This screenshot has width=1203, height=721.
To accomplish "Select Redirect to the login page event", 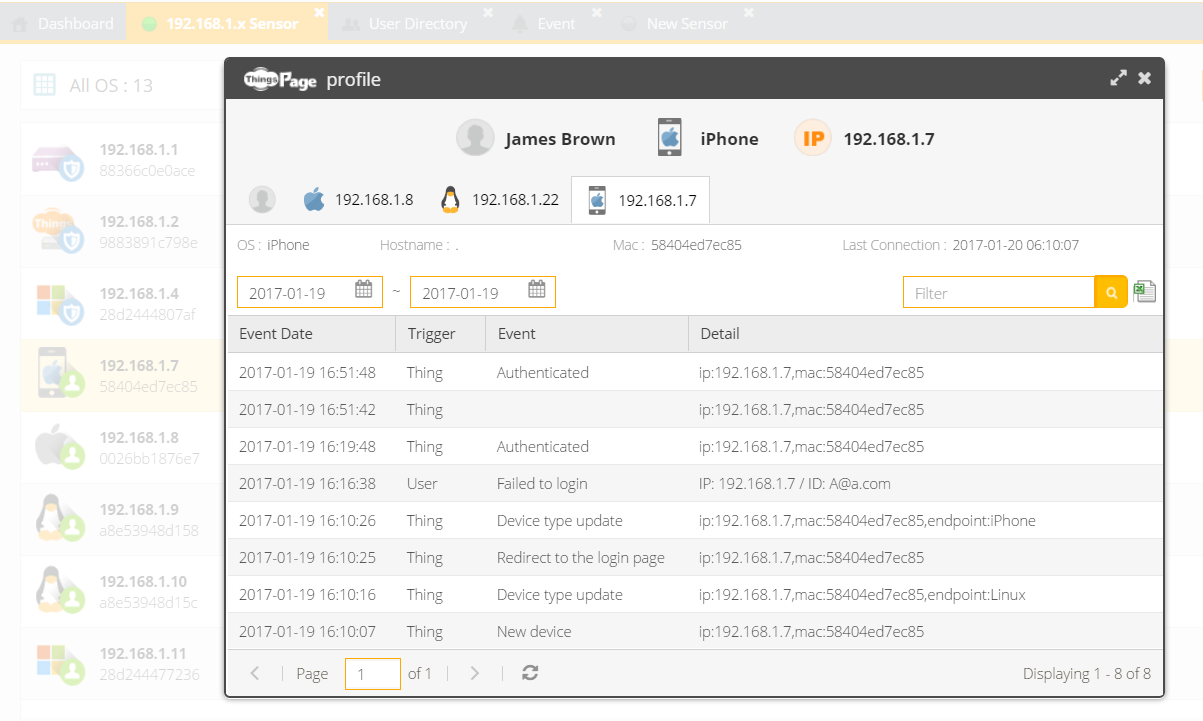I will (x=695, y=557).
